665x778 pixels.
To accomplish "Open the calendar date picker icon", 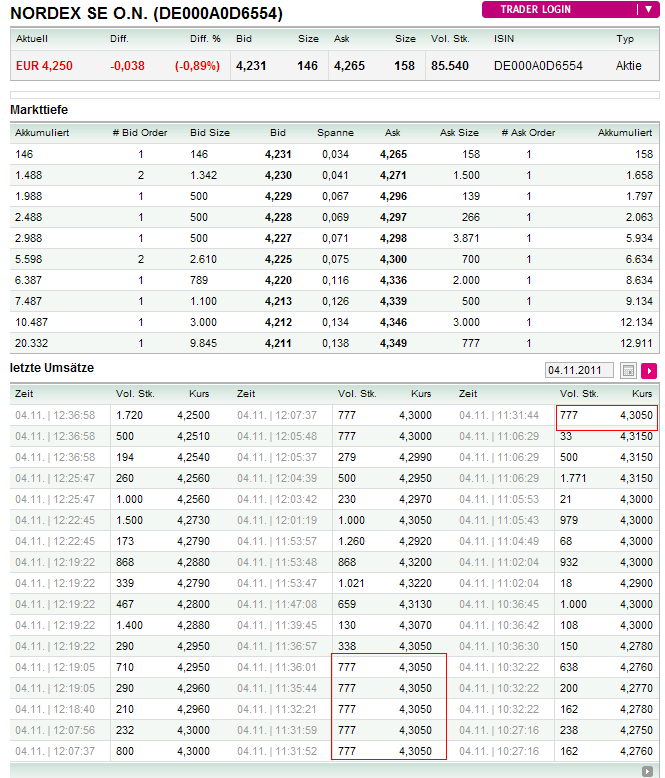I will coord(629,370).
